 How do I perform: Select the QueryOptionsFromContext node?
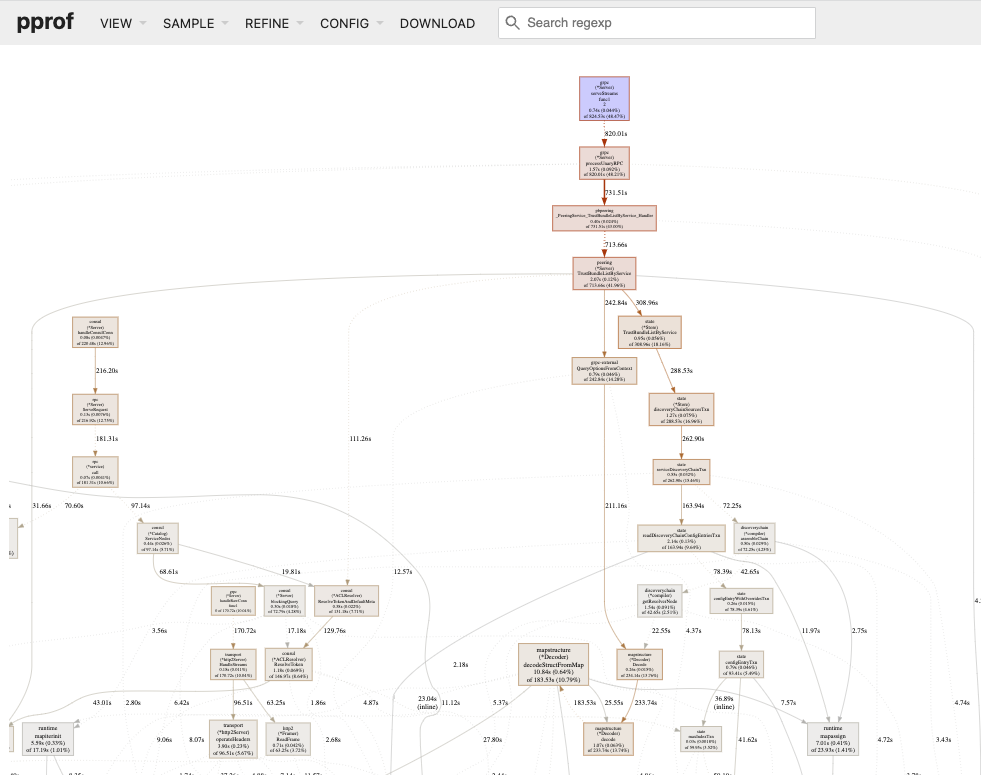(x=604, y=371)
